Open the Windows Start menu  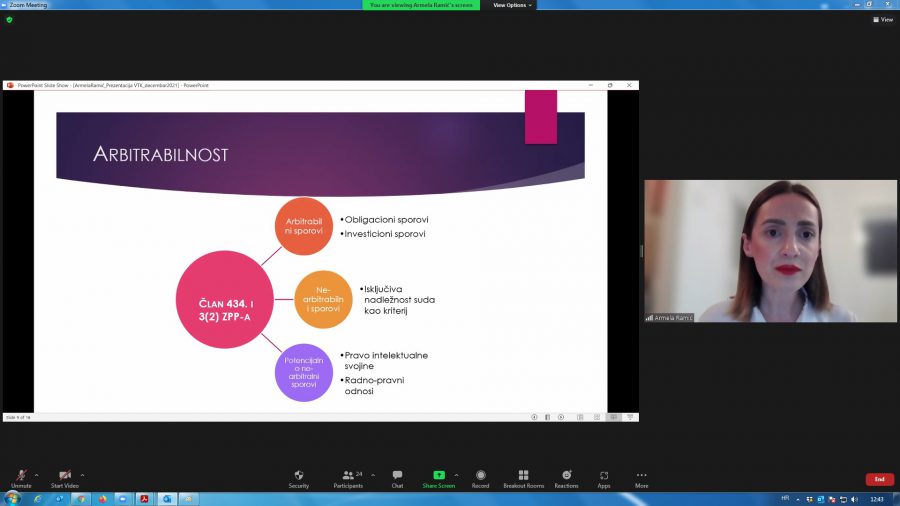(x=13, y=498)
